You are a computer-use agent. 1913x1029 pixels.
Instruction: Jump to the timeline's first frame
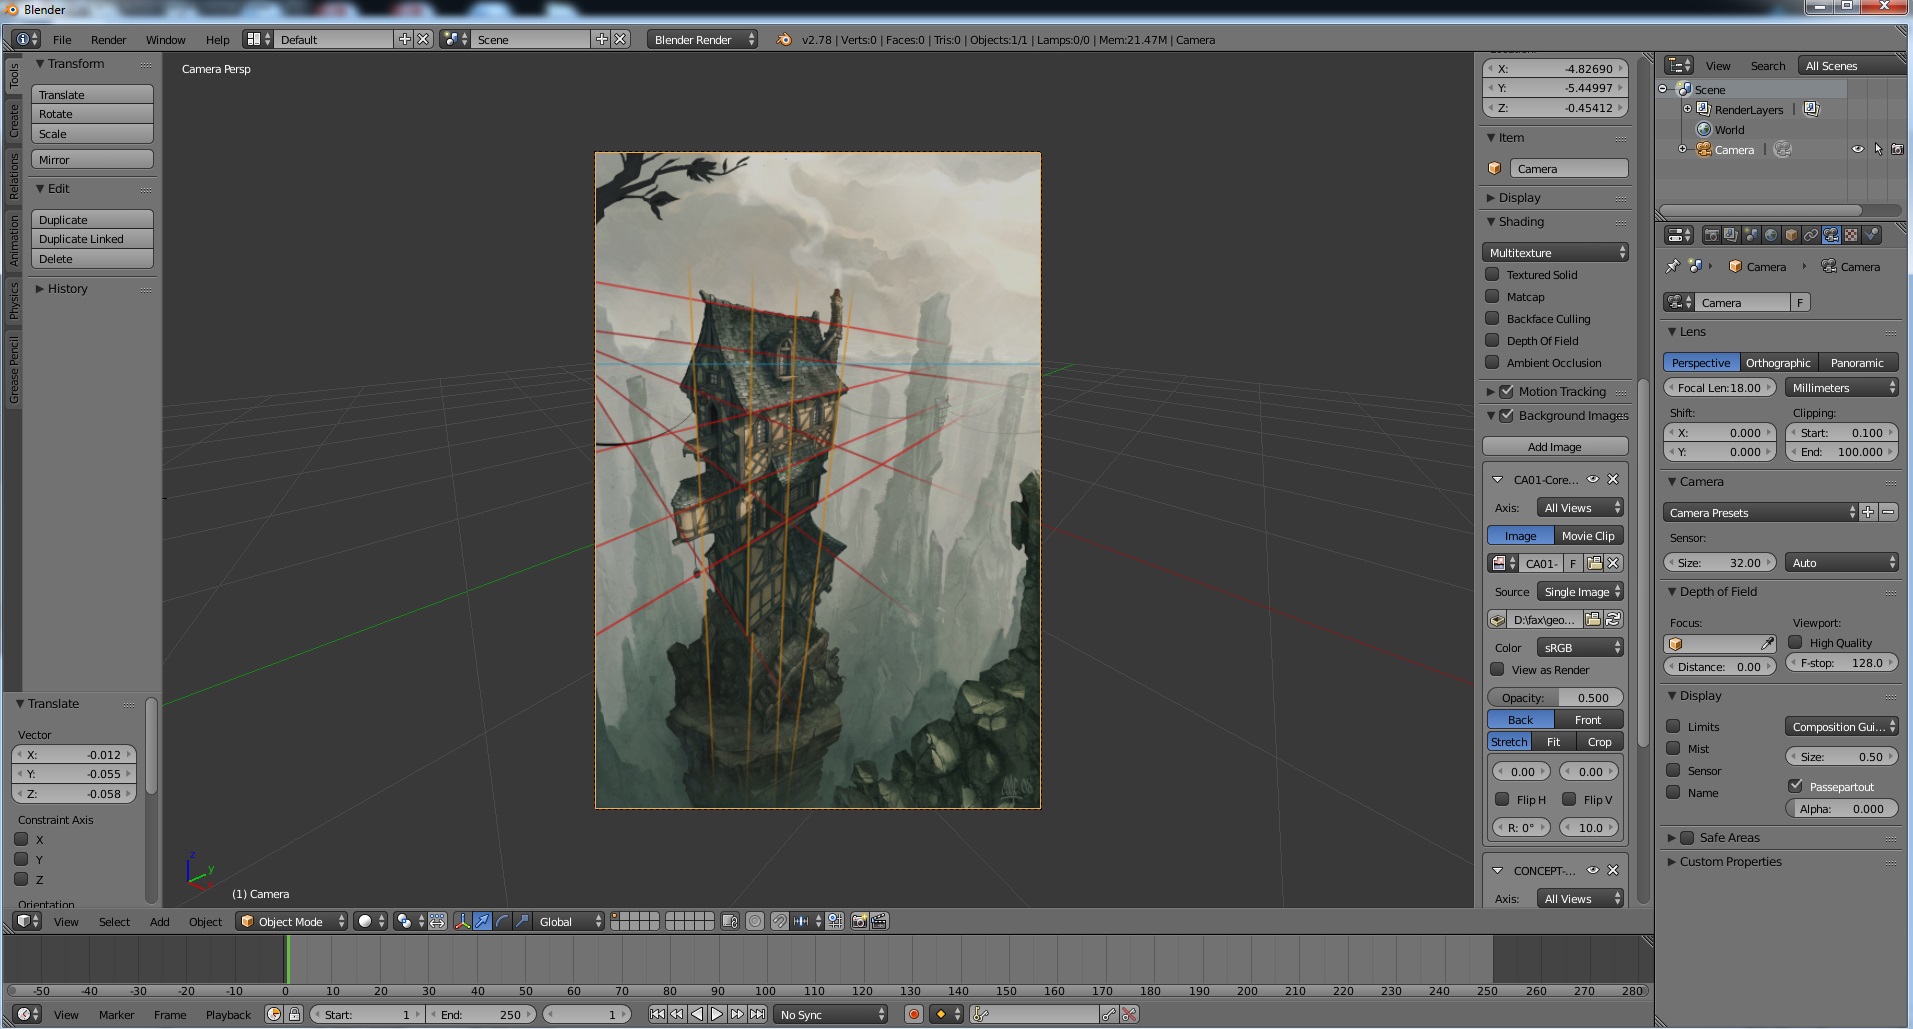[657, 1014]
